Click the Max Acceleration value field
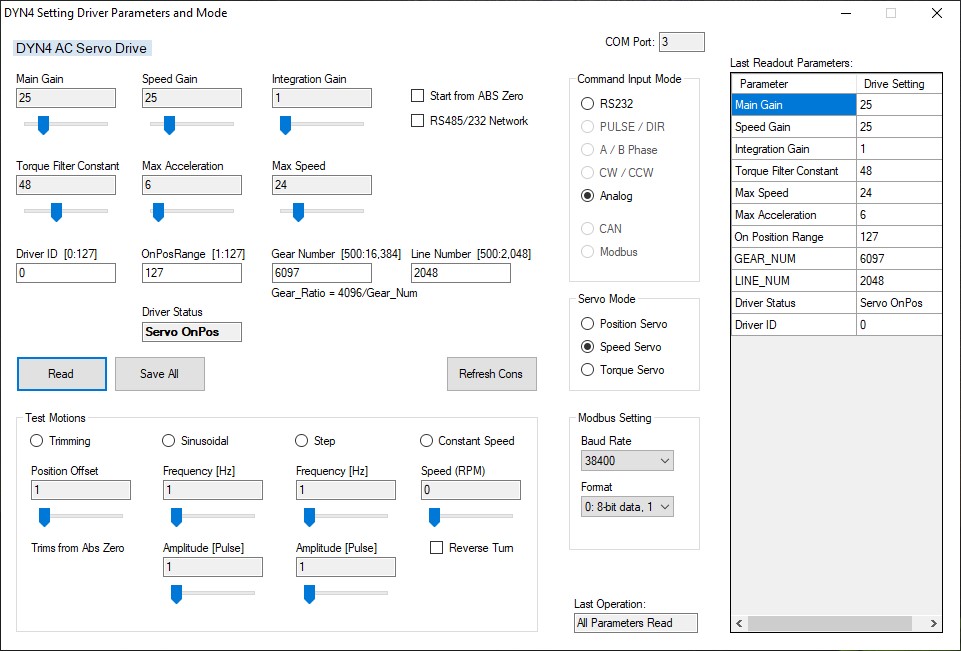The width and height of the screenshot is (961, 651). pyautogui.click(x=192, y=185)
